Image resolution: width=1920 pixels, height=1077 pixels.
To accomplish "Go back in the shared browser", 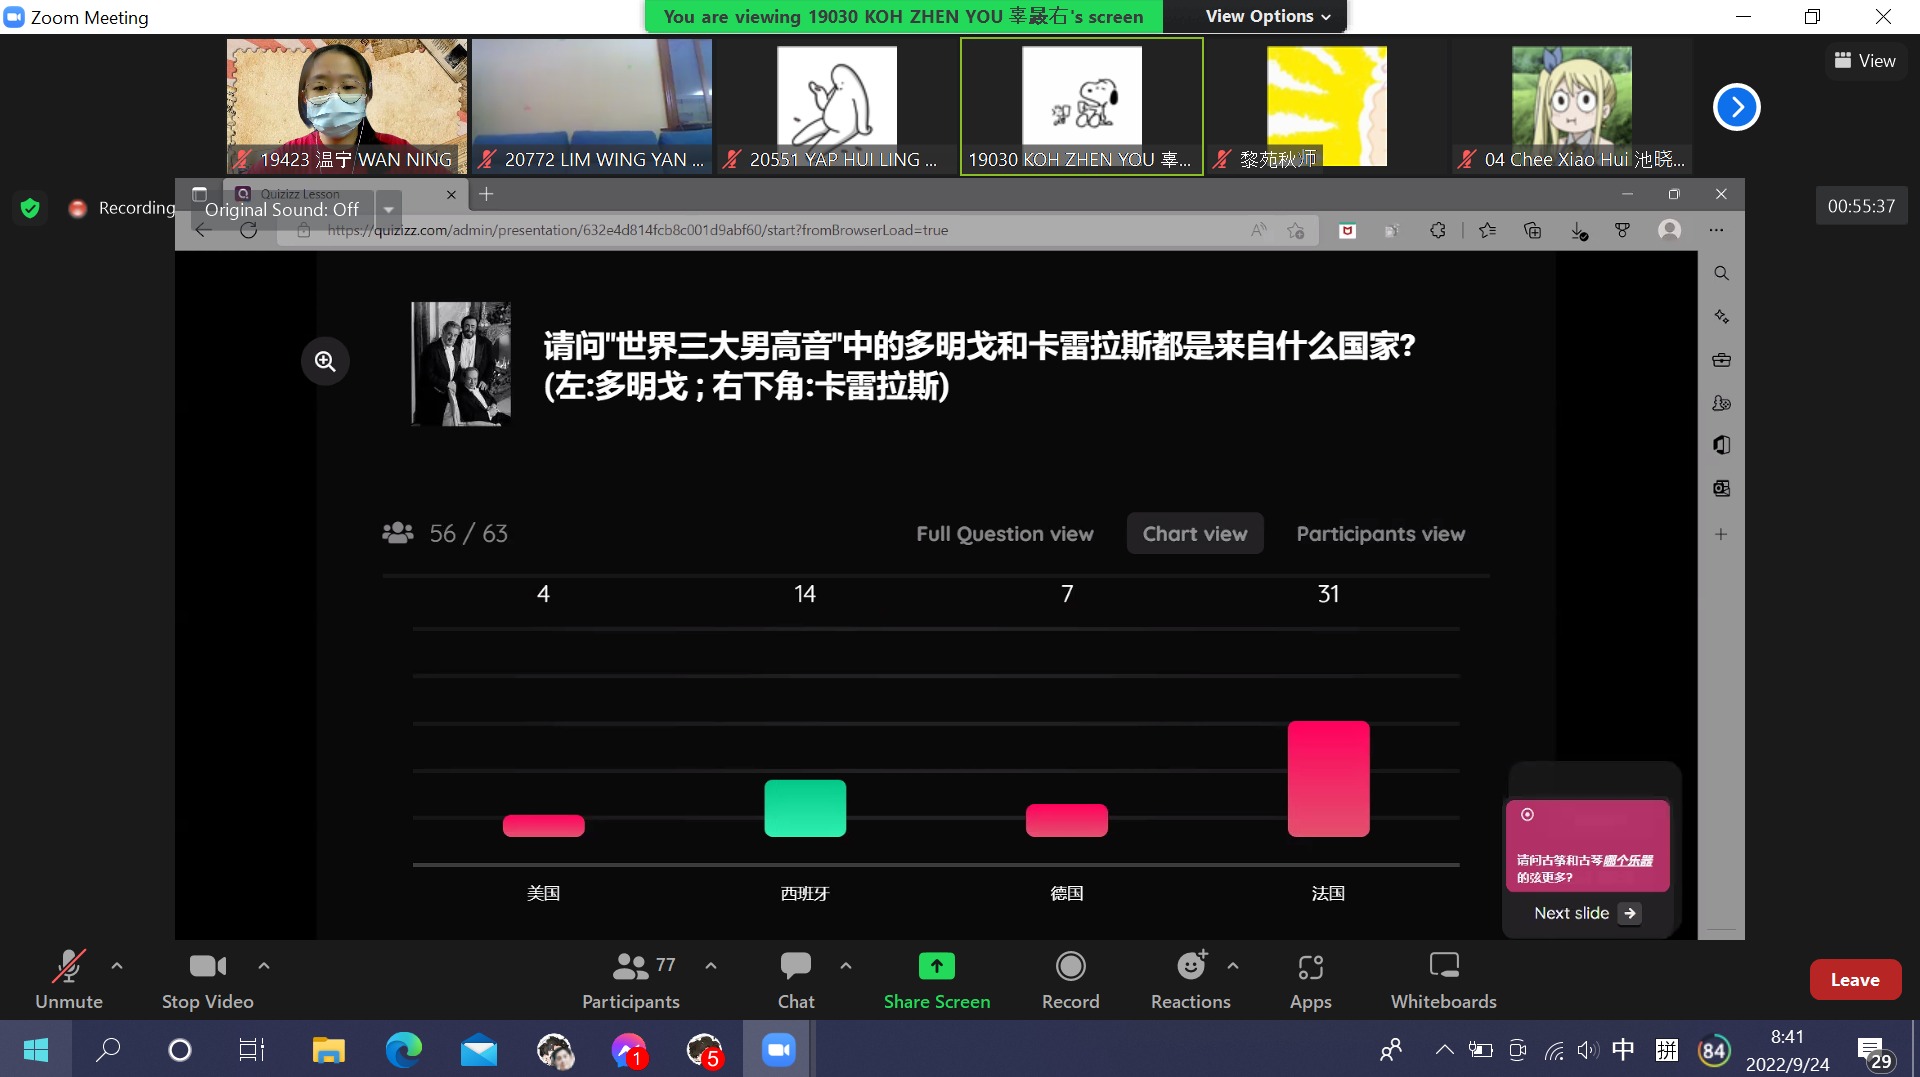I will click(x=203, y=230).
